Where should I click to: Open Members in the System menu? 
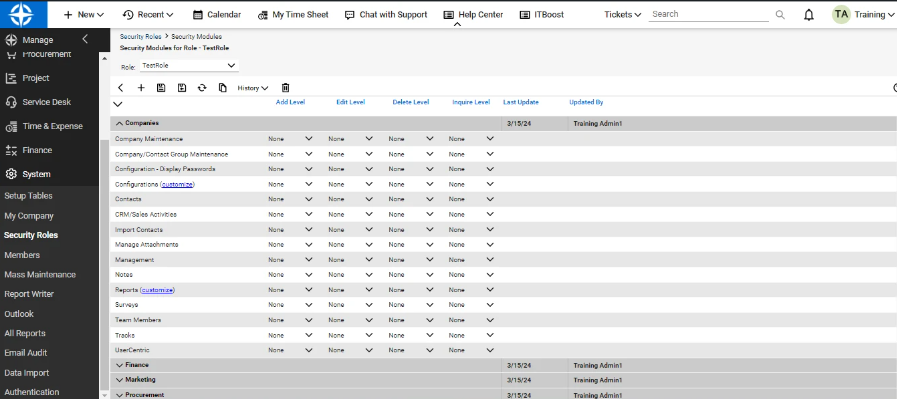coord(22,255)
